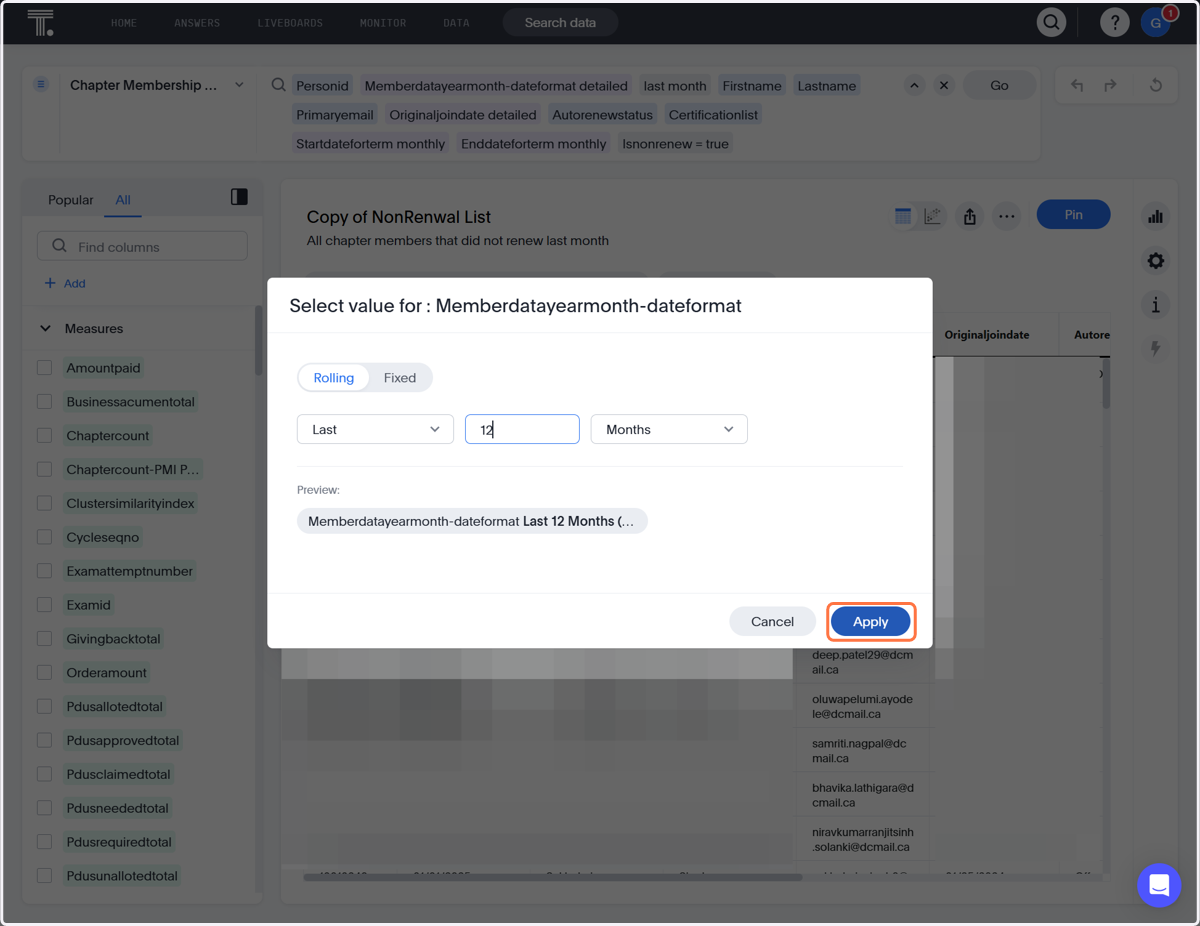Collapse the Measures section
Viewport: 1200px width, 926px height.
45,328
